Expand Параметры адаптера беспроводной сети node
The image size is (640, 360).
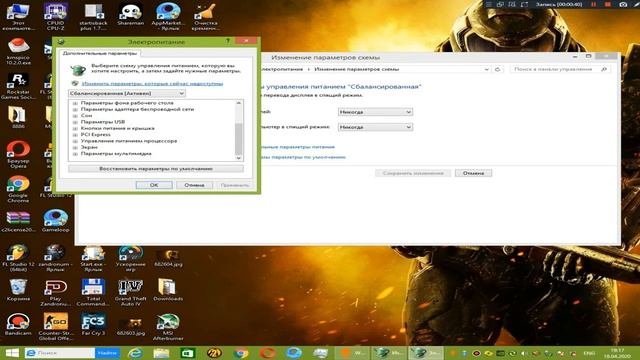coord(75,109)
